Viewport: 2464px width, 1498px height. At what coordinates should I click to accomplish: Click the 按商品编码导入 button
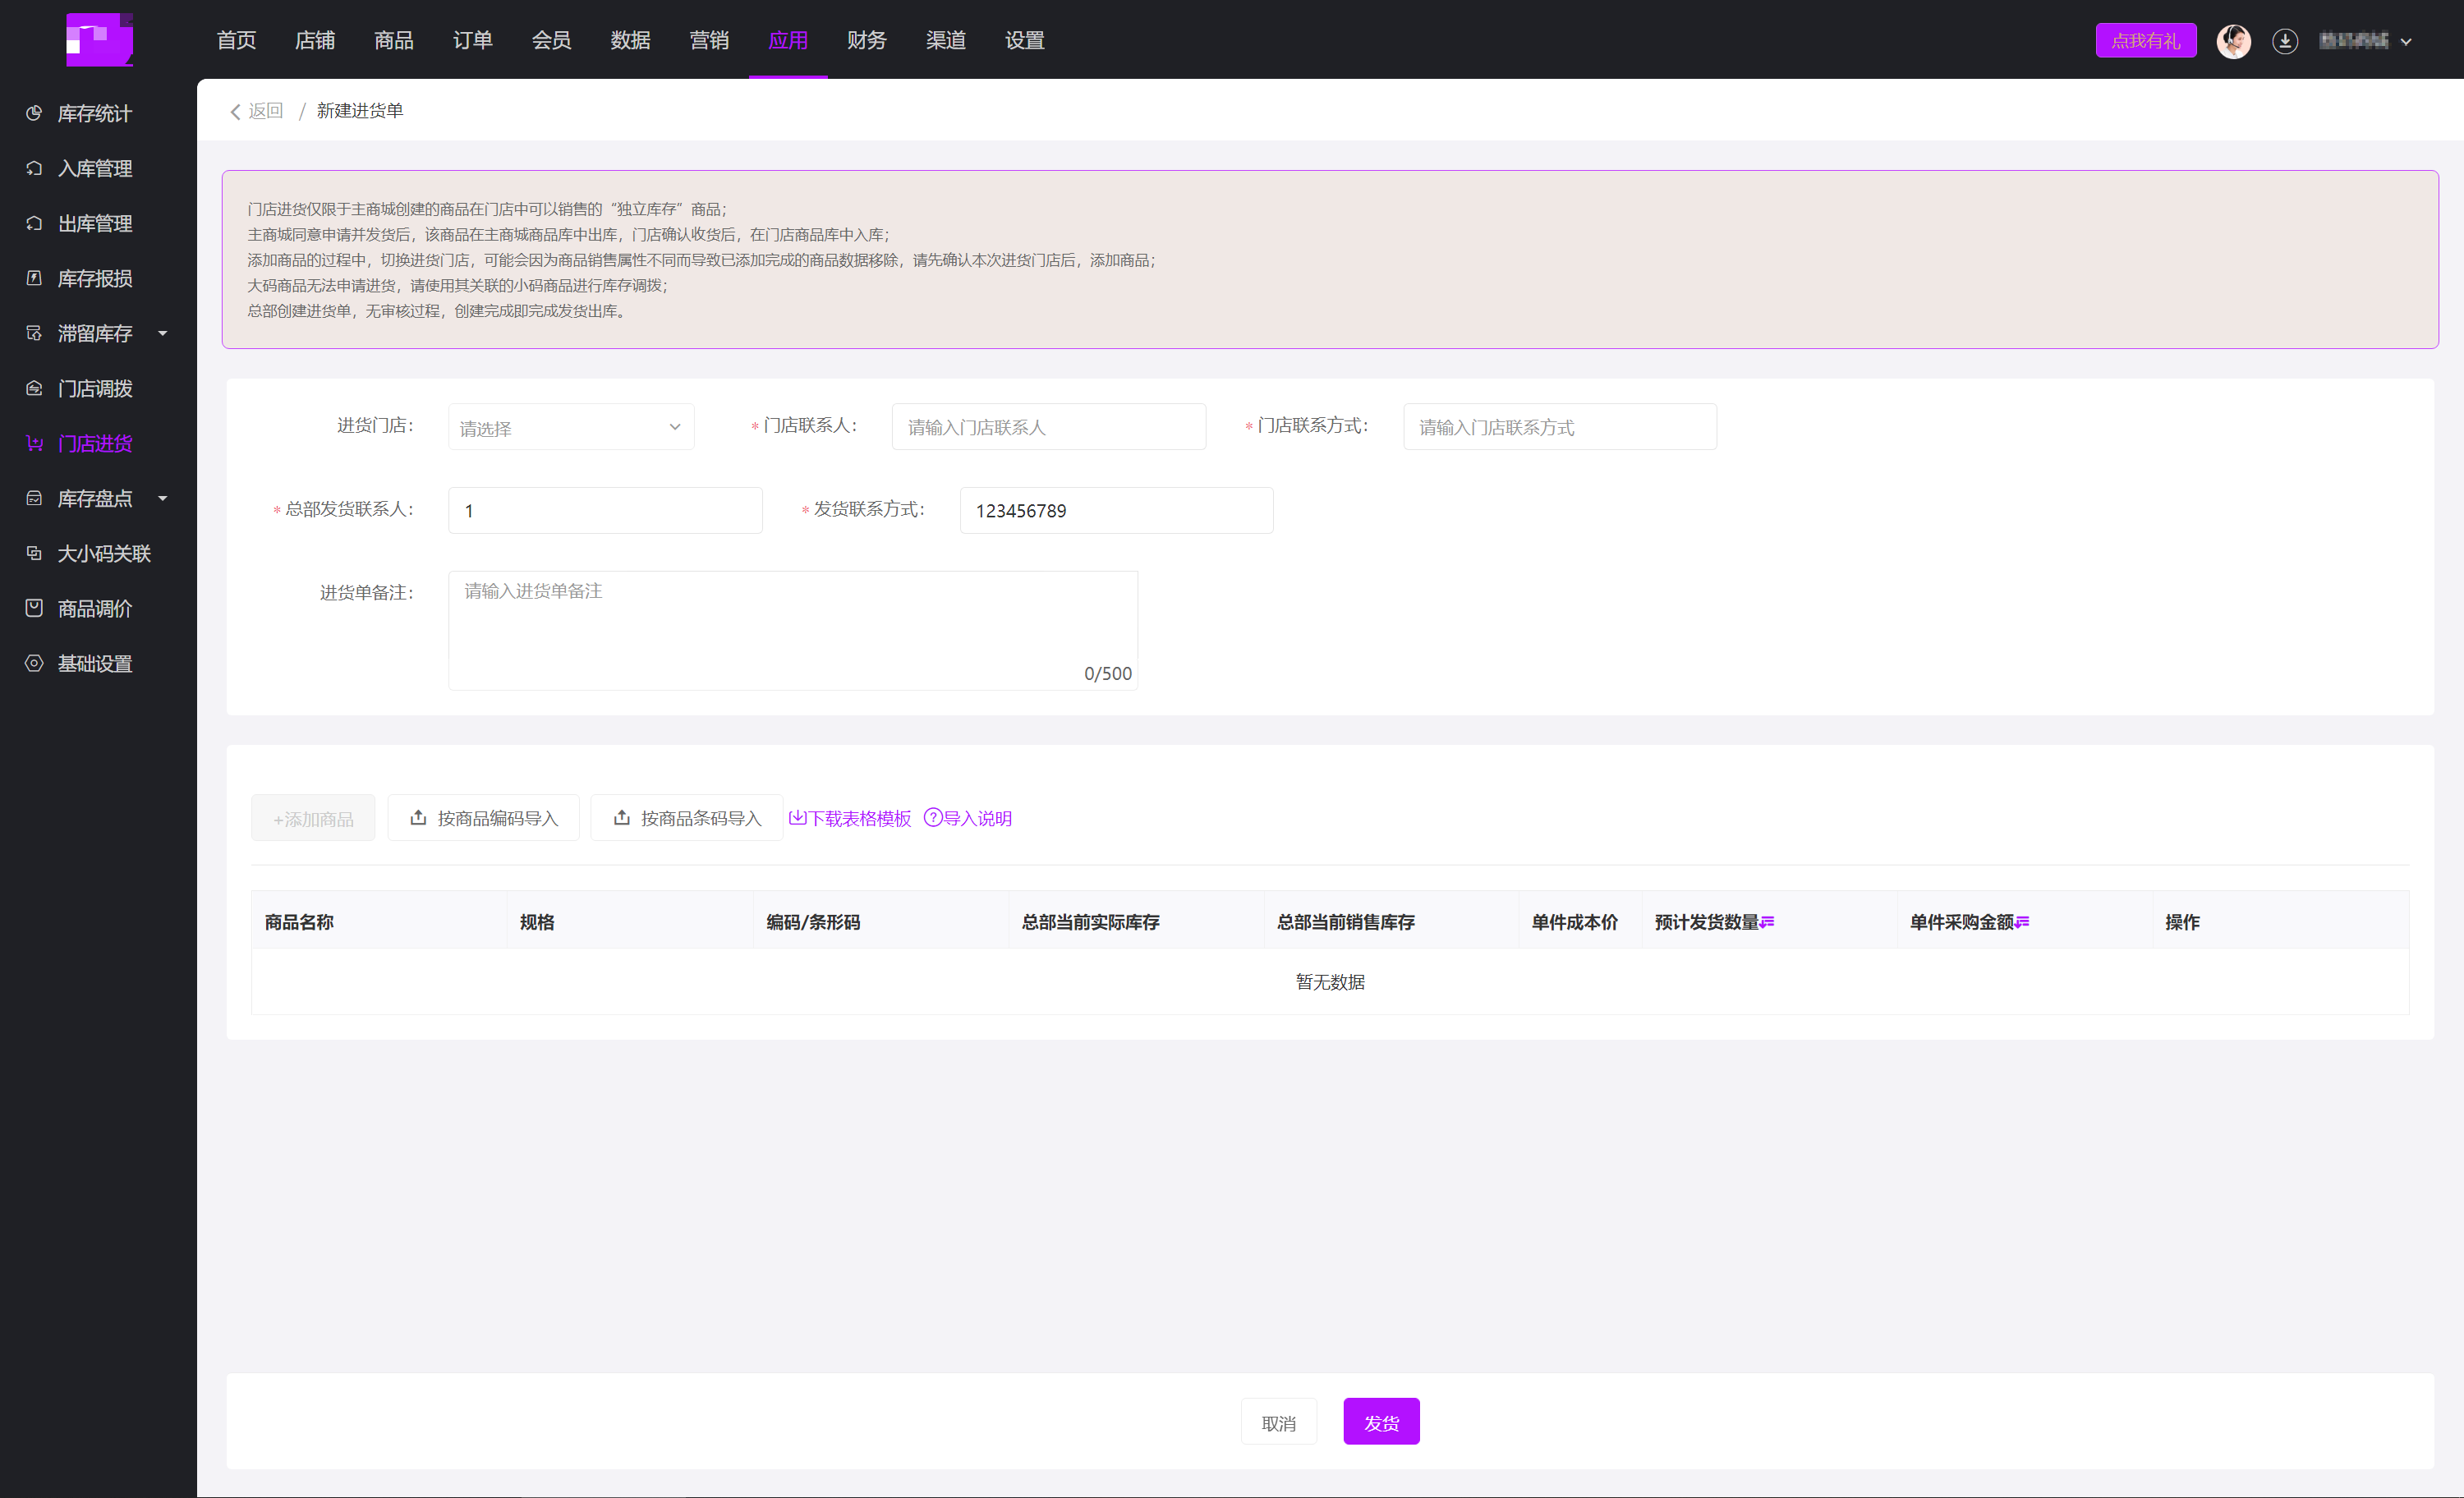[483, 818]
